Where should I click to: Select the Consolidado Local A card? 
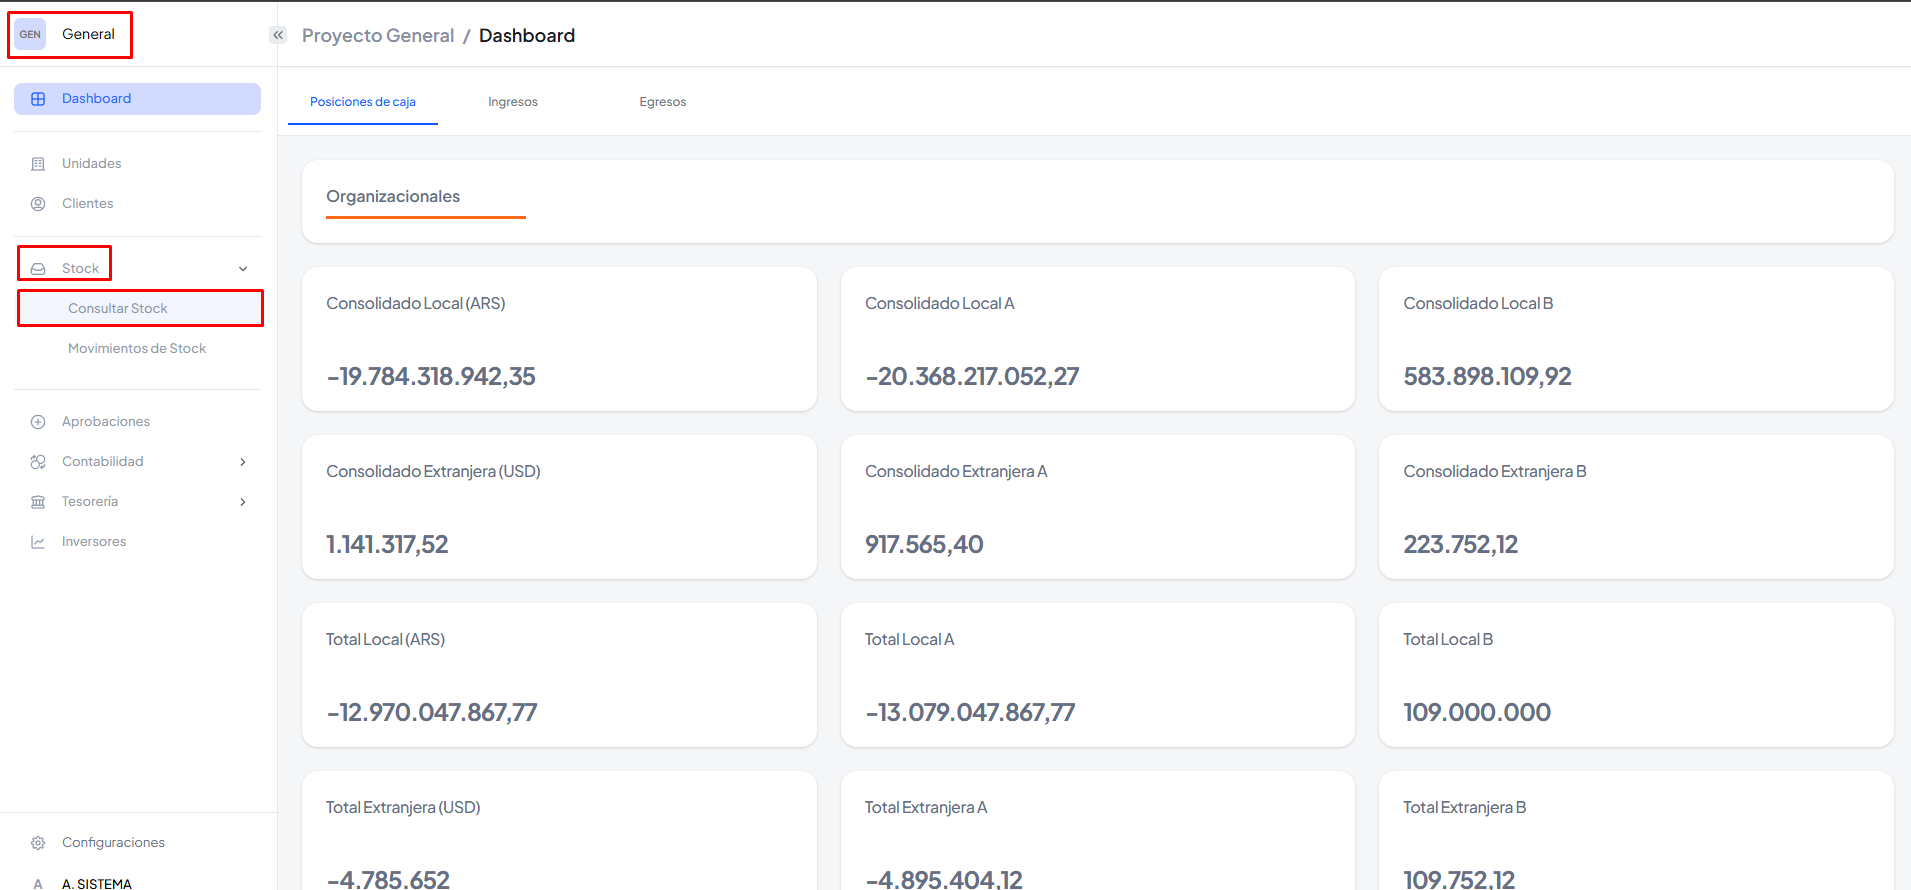[x=1098, y=339]
